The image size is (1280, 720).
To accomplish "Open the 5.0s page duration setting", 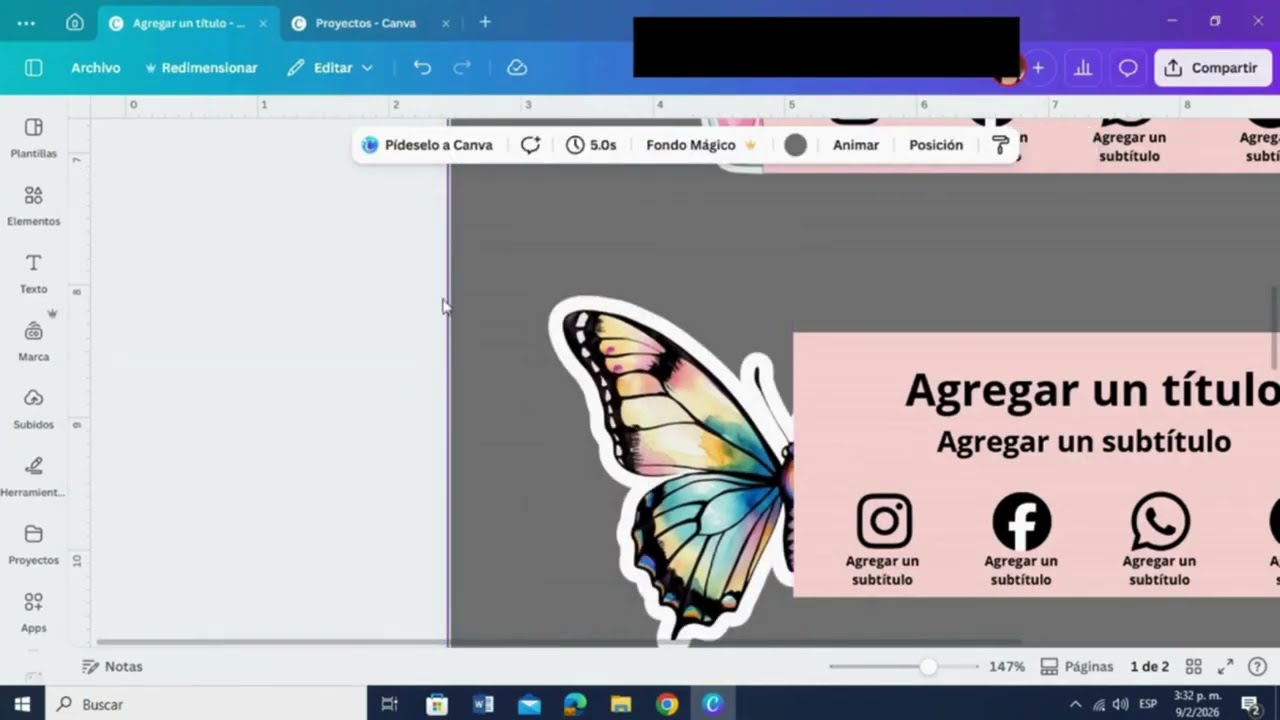I will [x=591, y=145].
